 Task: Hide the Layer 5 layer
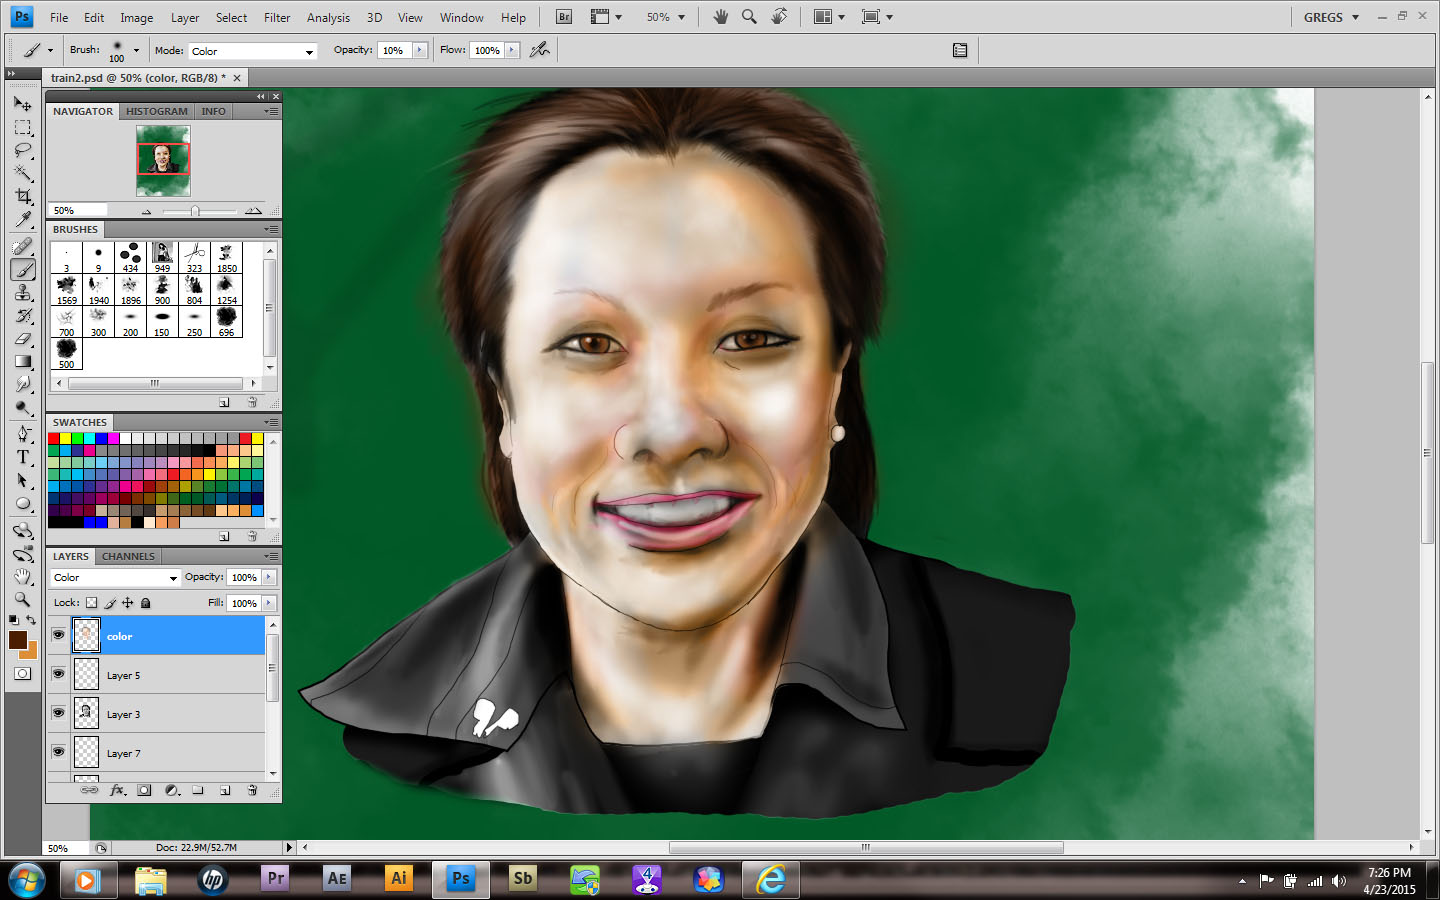click(58, 674)
